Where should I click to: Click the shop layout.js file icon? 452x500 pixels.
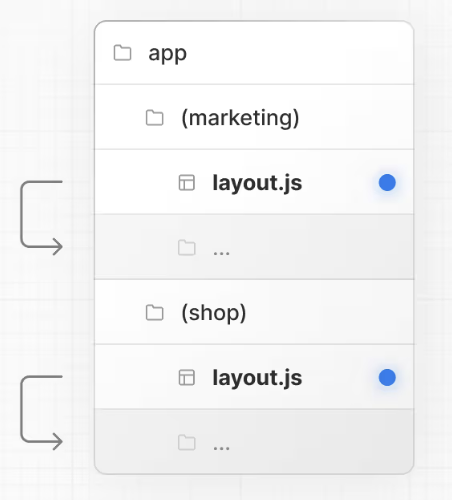click(x=187, y=378)
